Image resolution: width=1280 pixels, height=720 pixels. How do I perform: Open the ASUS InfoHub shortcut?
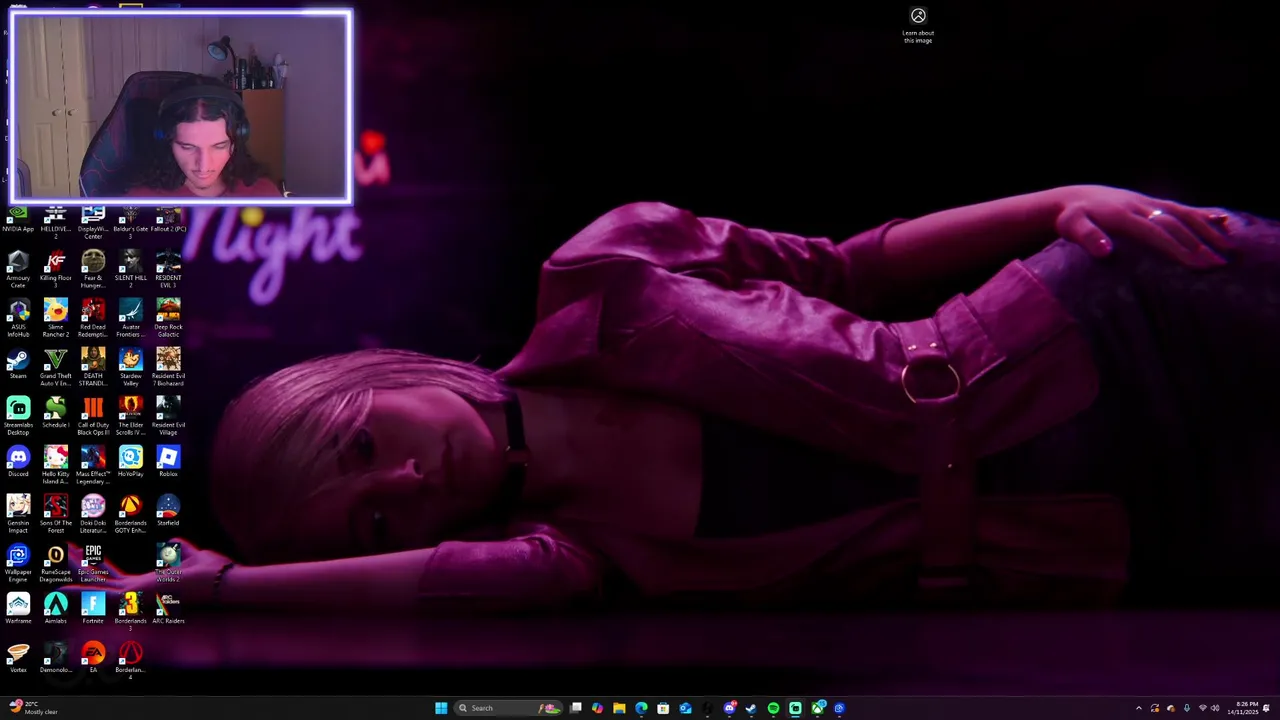click(18, 318)
